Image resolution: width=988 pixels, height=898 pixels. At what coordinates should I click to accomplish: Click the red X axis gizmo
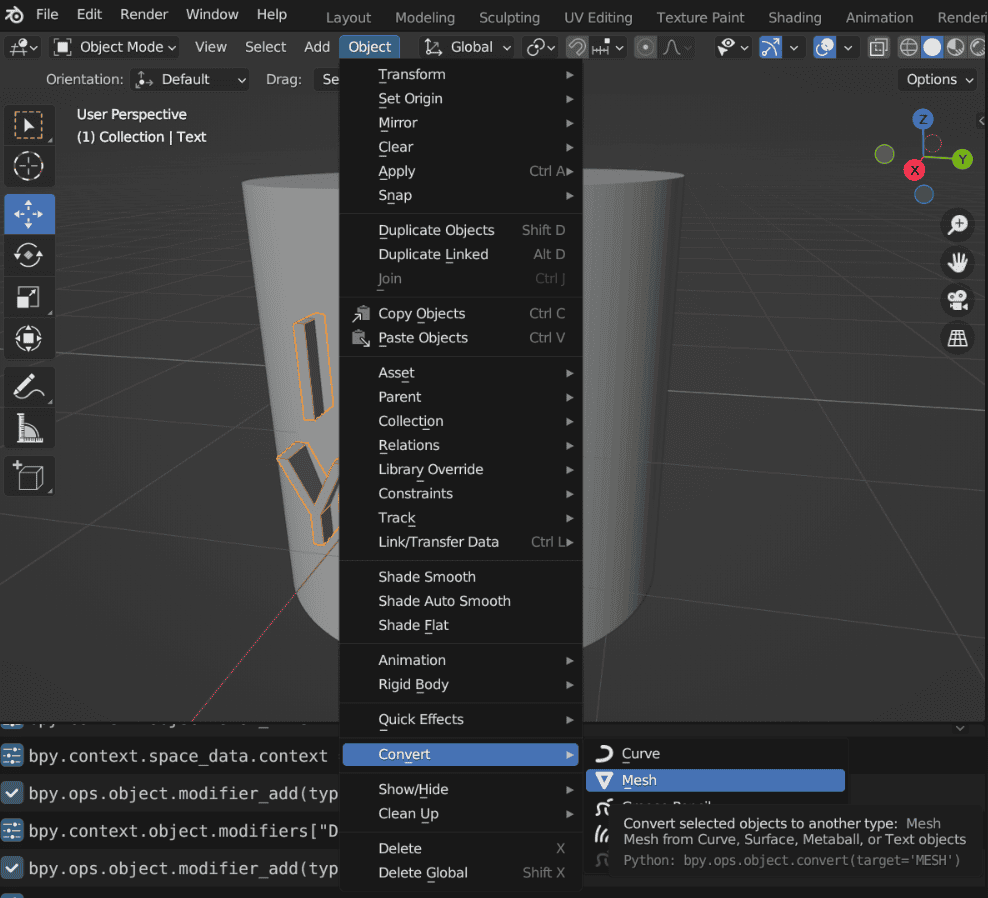click(x=914, y=170)
